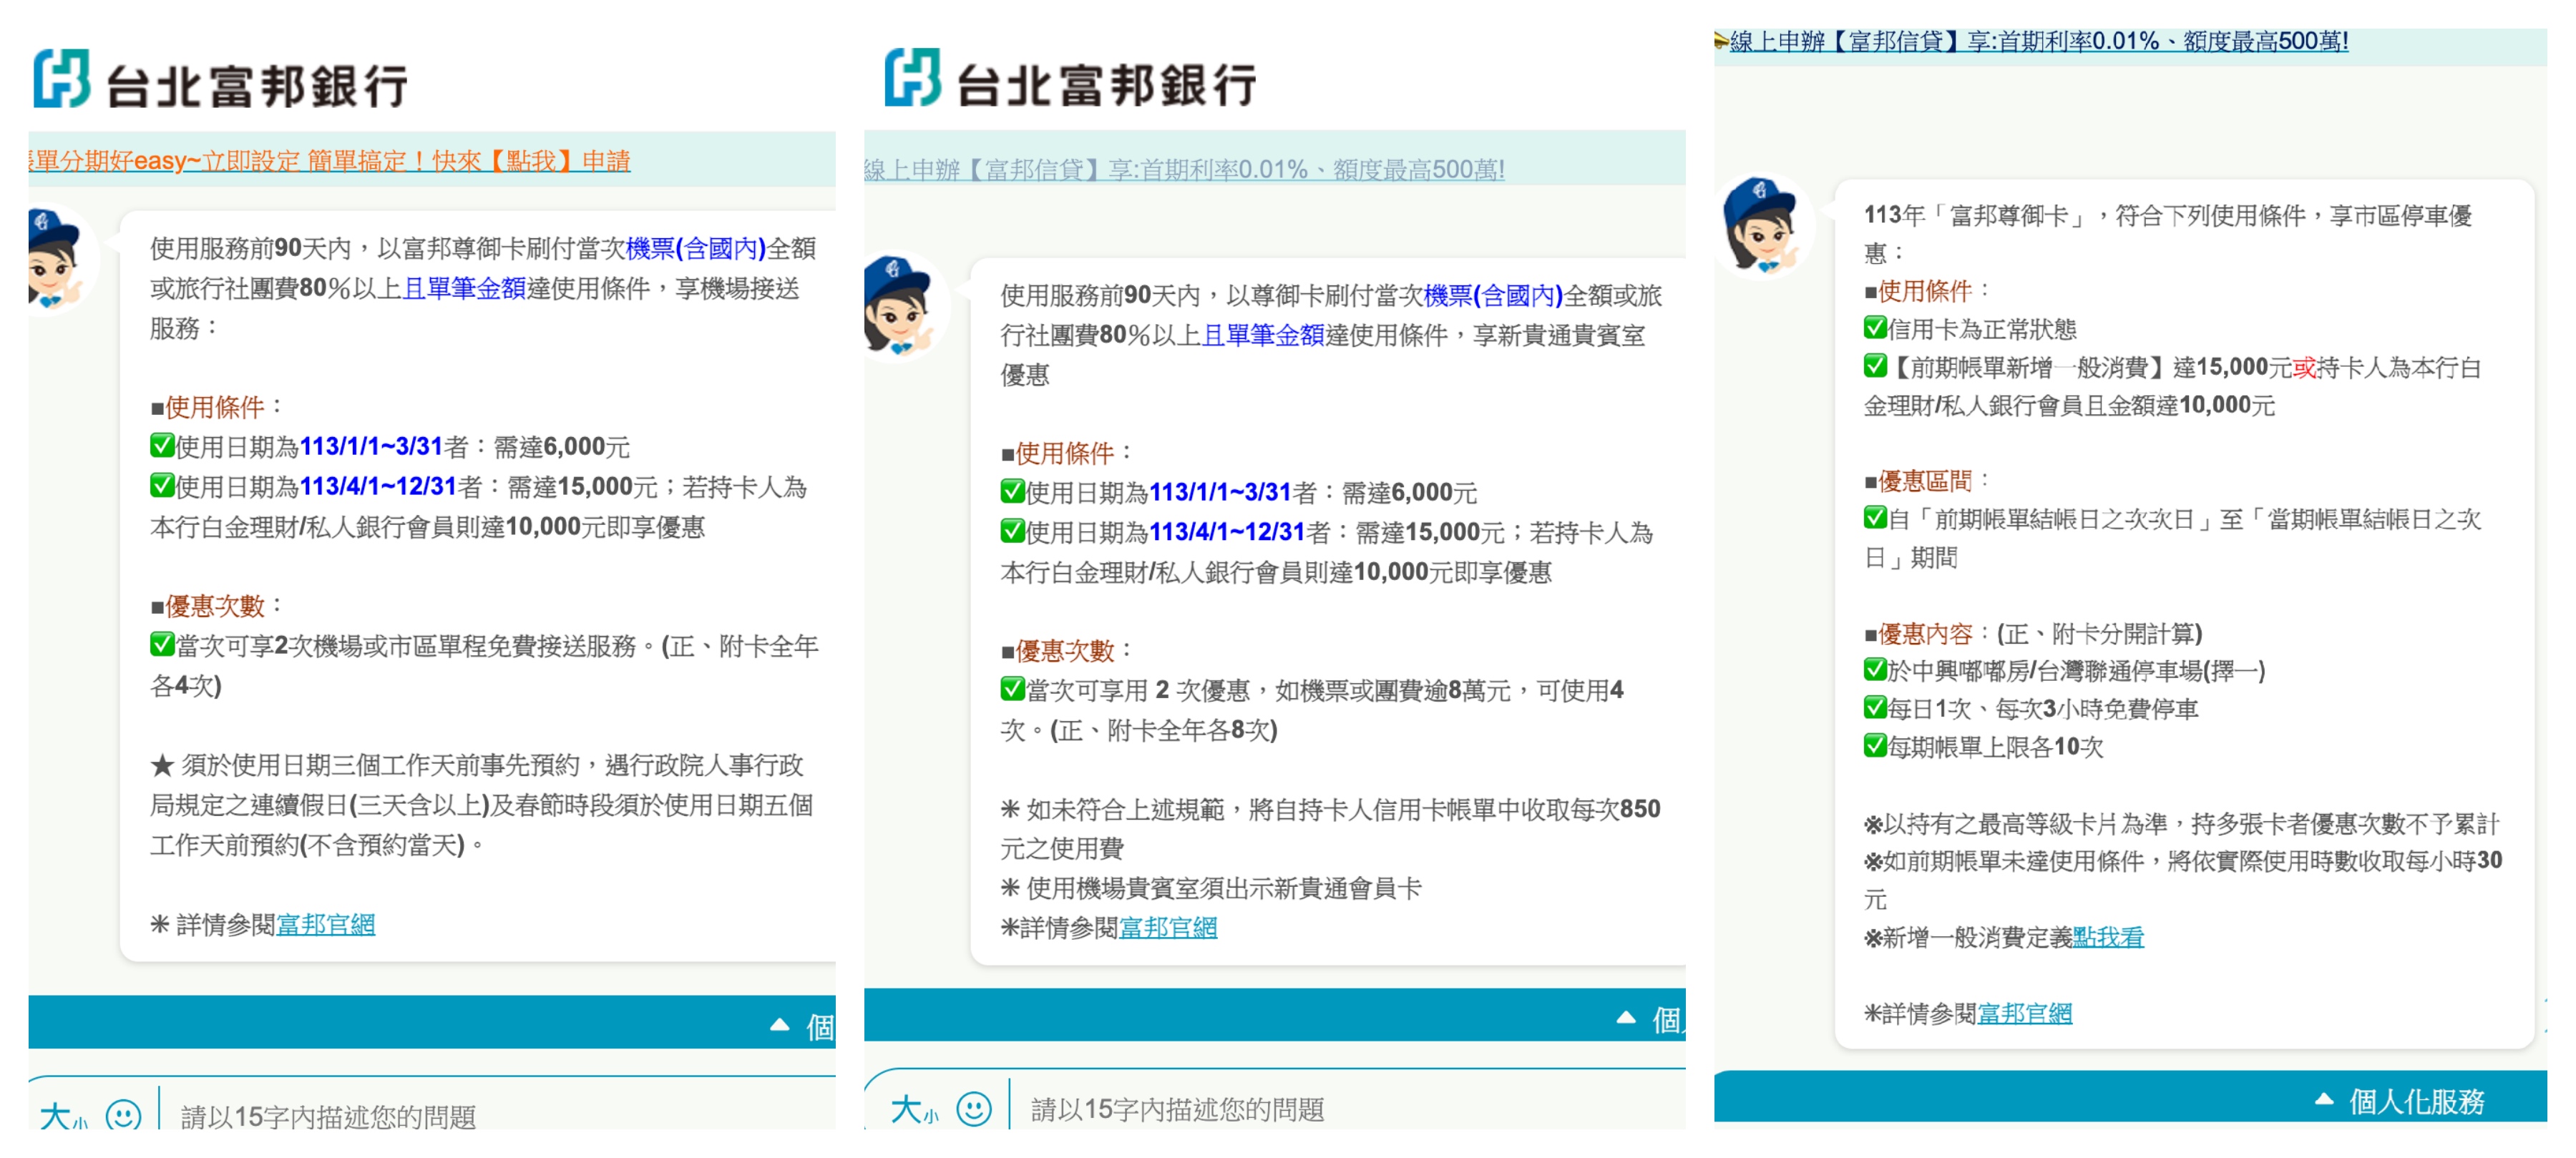Open the 富邦信貸 banner link in middle panel
The image size is (2576, 1158).
[1185, 169]
